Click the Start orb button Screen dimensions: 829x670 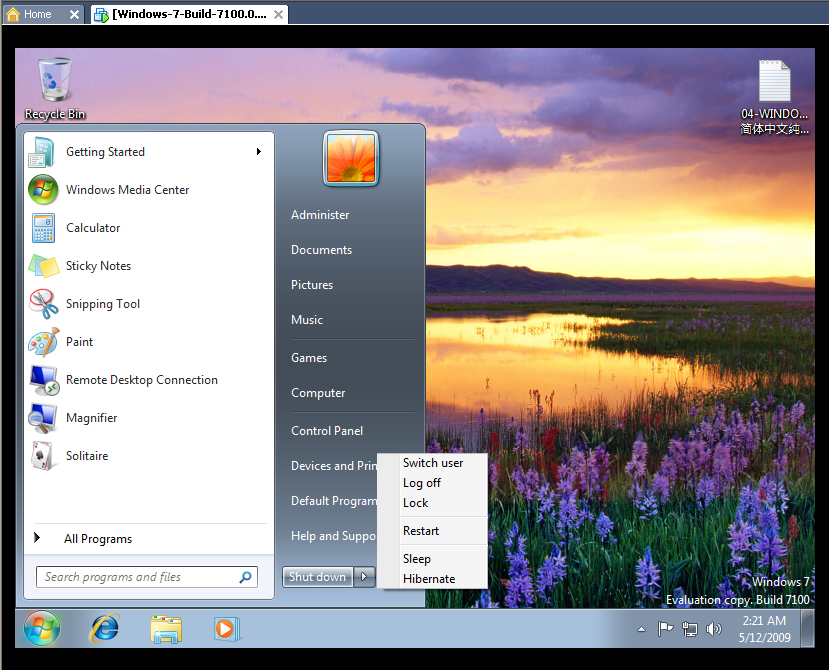[42, 628]
